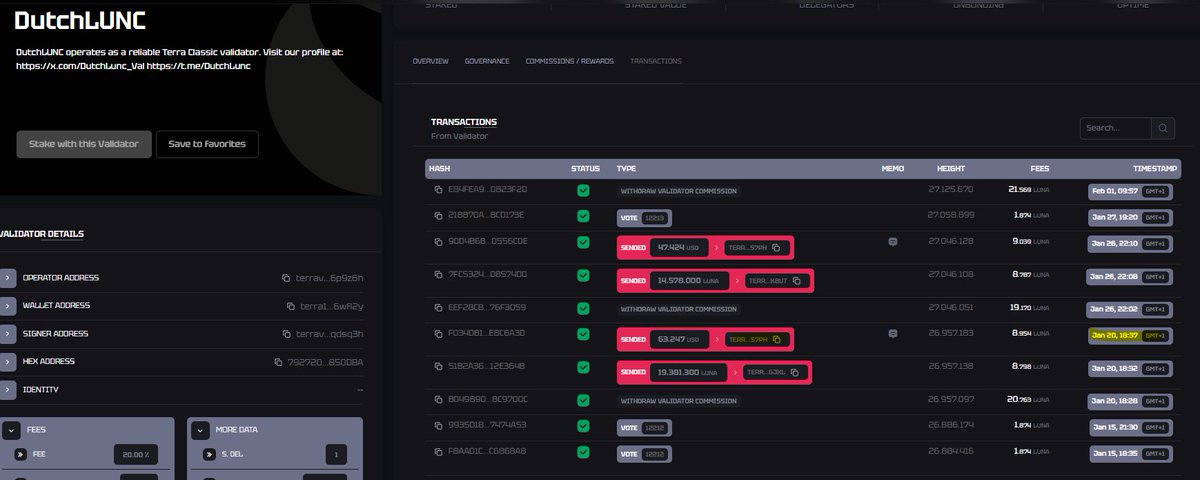Click Save to favorites button
This screenshot has width=1200, height=480.
click(207, 144)
